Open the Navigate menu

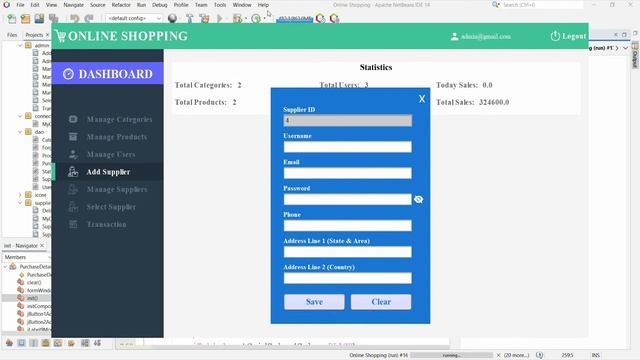click(73, 5)
